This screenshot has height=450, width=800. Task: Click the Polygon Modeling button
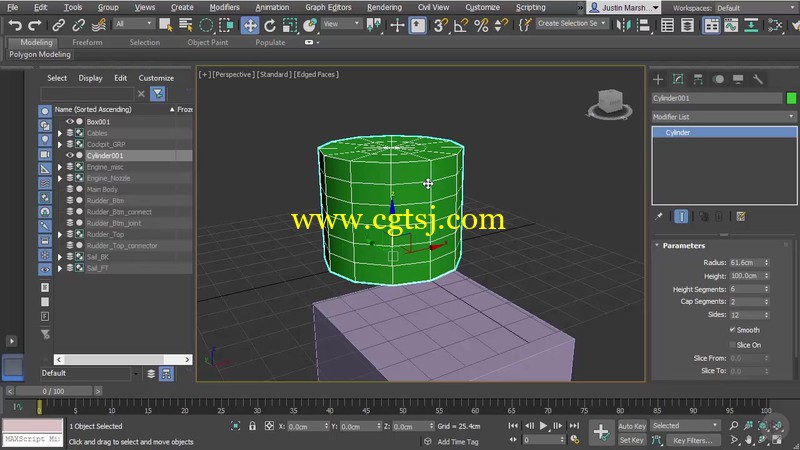40,54
